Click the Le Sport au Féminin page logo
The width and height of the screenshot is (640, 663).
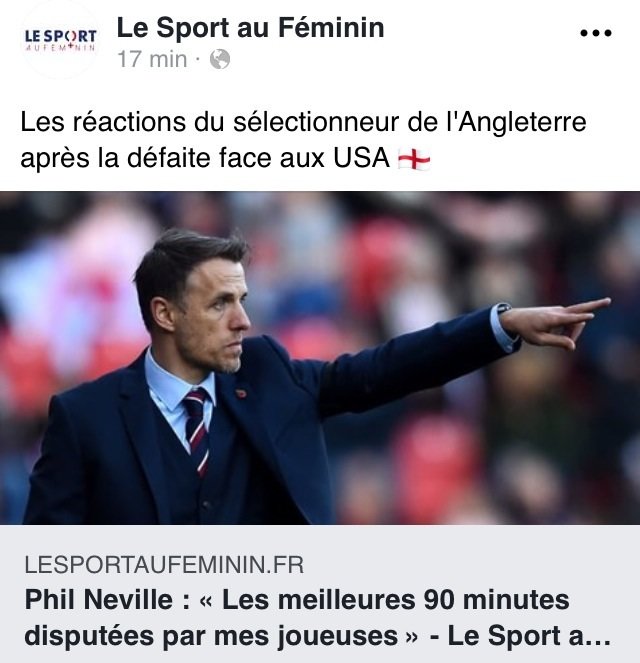(60, 39)
